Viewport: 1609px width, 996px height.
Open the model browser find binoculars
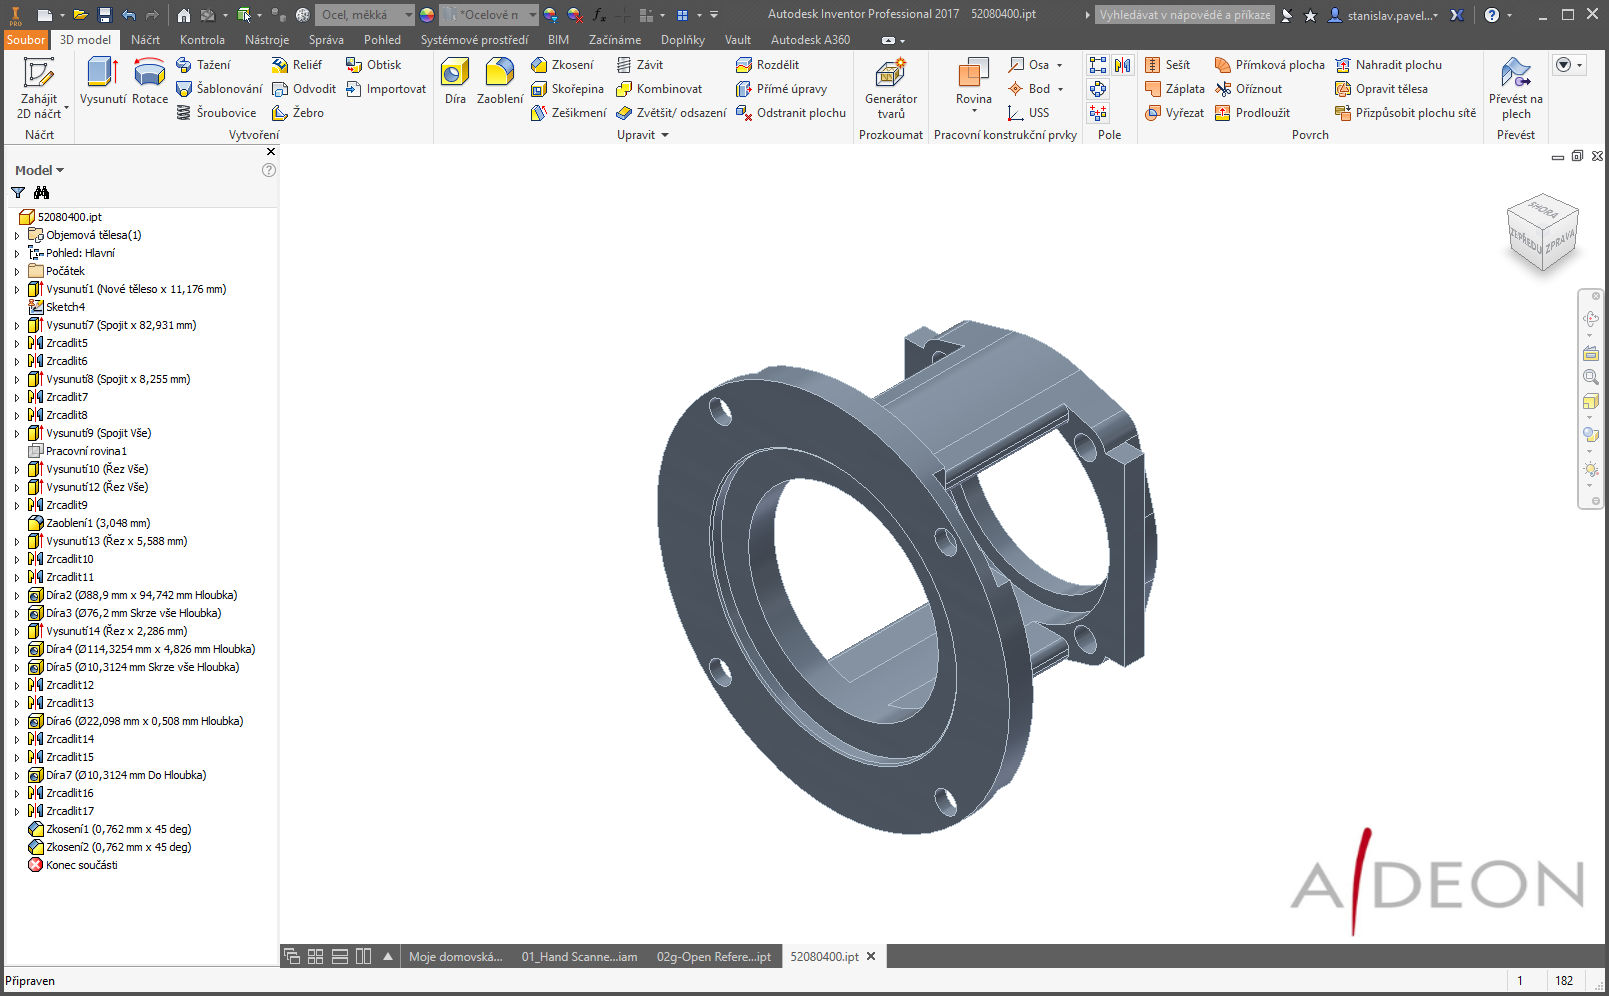(x=41, y=192)
